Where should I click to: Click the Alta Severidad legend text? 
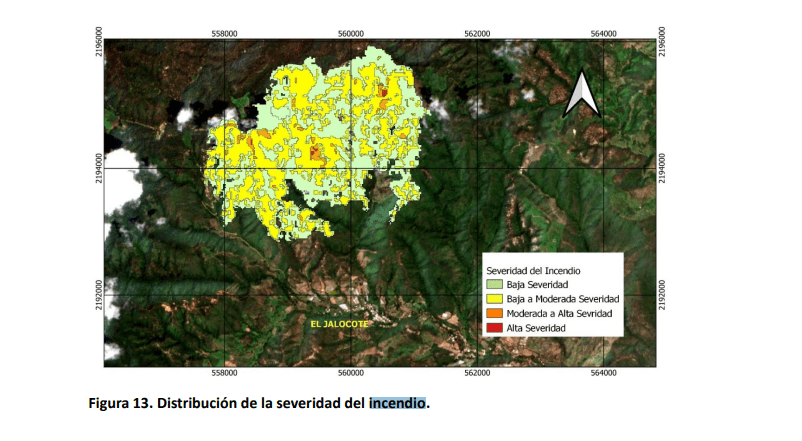click(536, 328)
